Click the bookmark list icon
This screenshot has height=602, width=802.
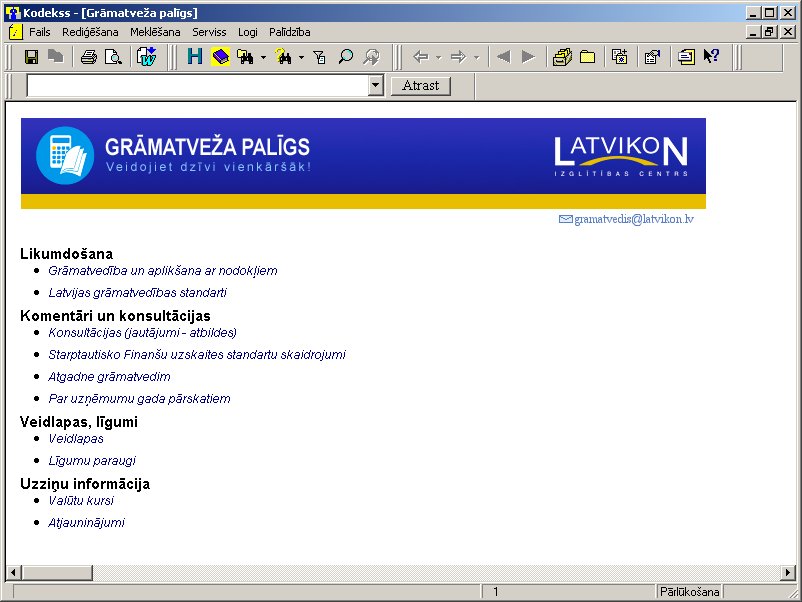point(619,57)
